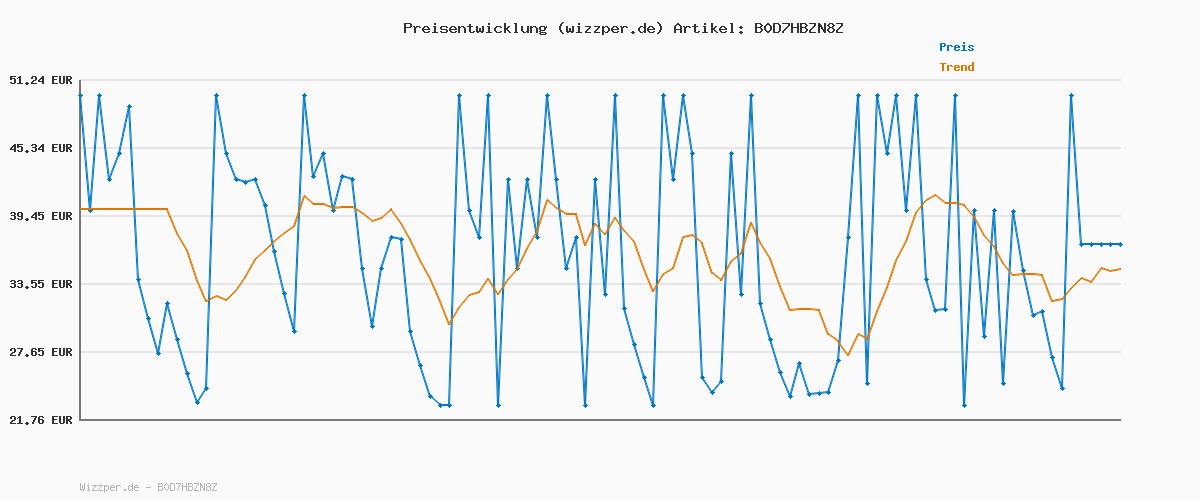Select the second Preis data point from left
The image size is (1200, 500).
pos(90,210)
